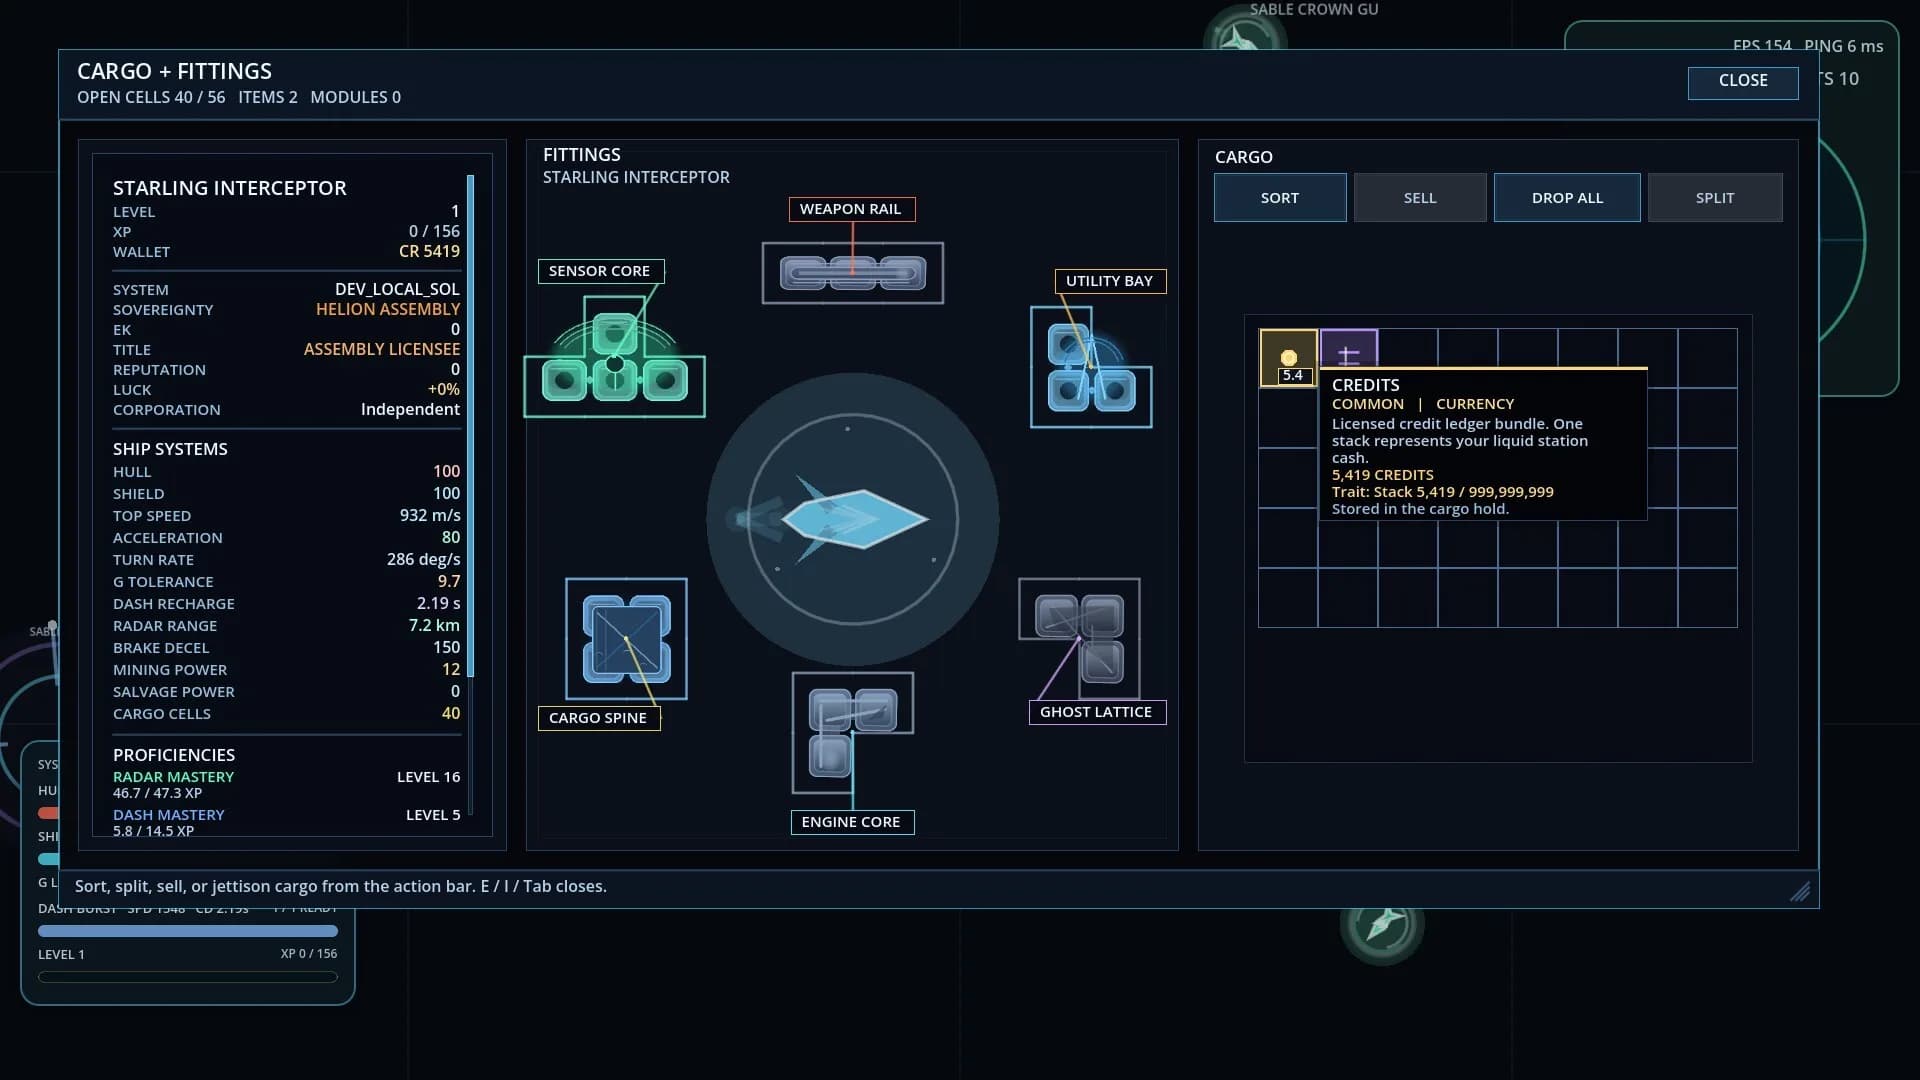
Task: Sort the cargo hold
Action: click(1280, 198)
